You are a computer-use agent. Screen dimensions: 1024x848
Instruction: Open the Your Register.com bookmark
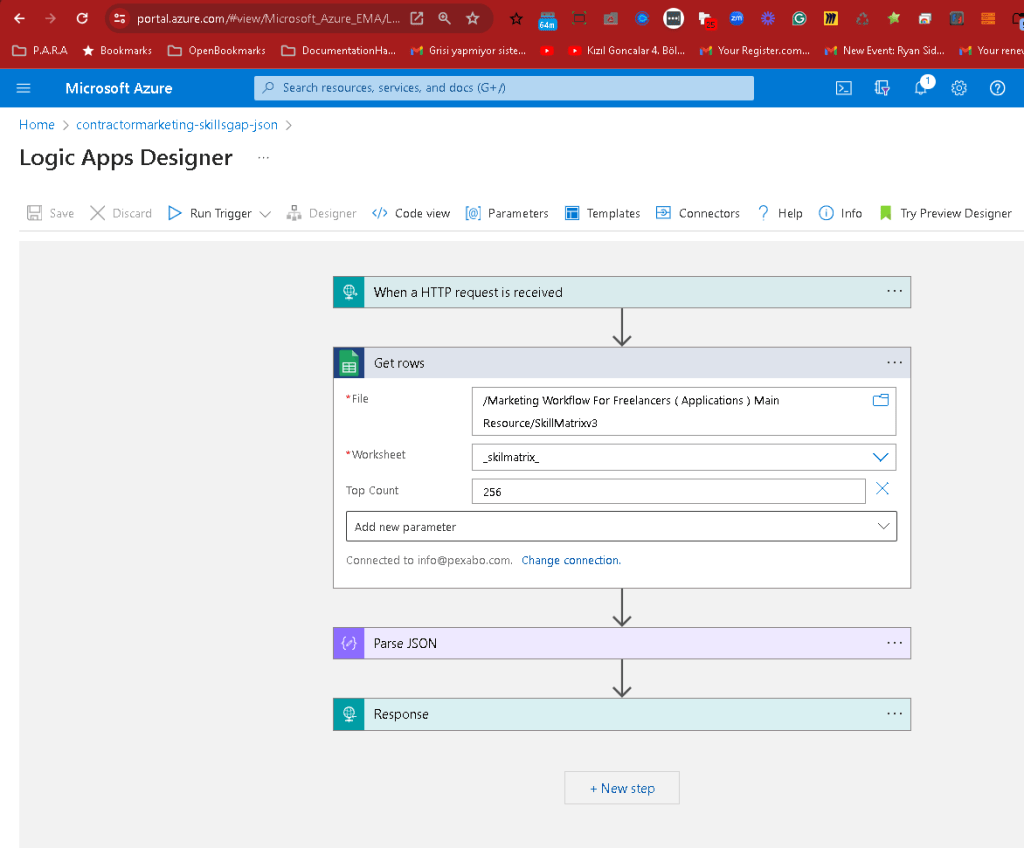(x=754, y=50)
